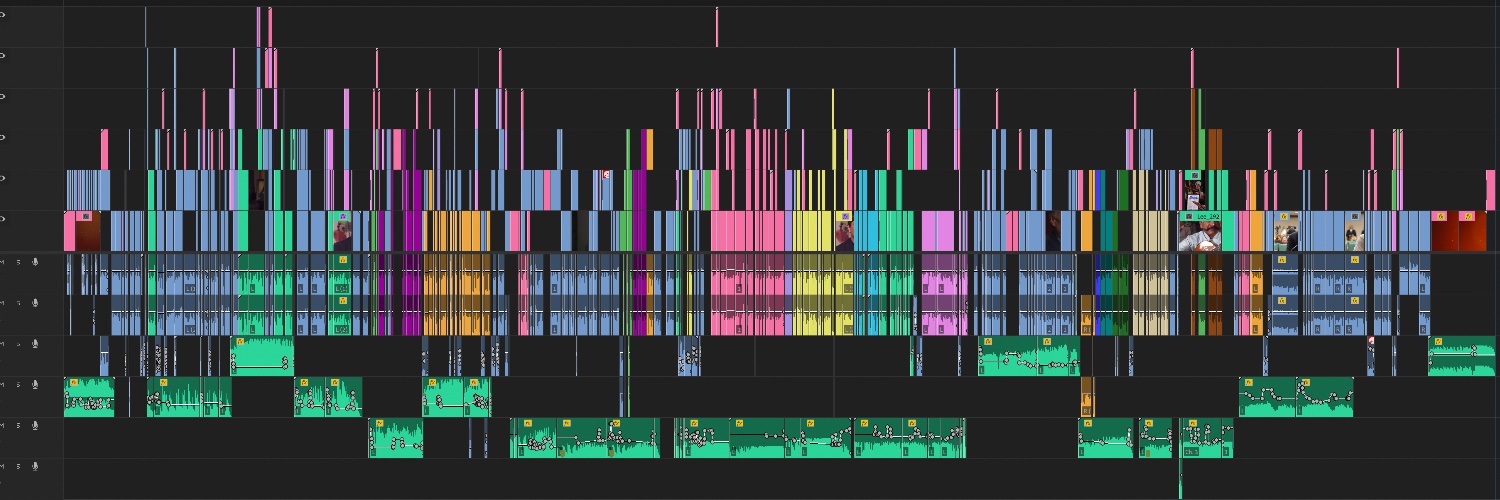Click the voice-over microphone on the first audio track

(35, 262)
